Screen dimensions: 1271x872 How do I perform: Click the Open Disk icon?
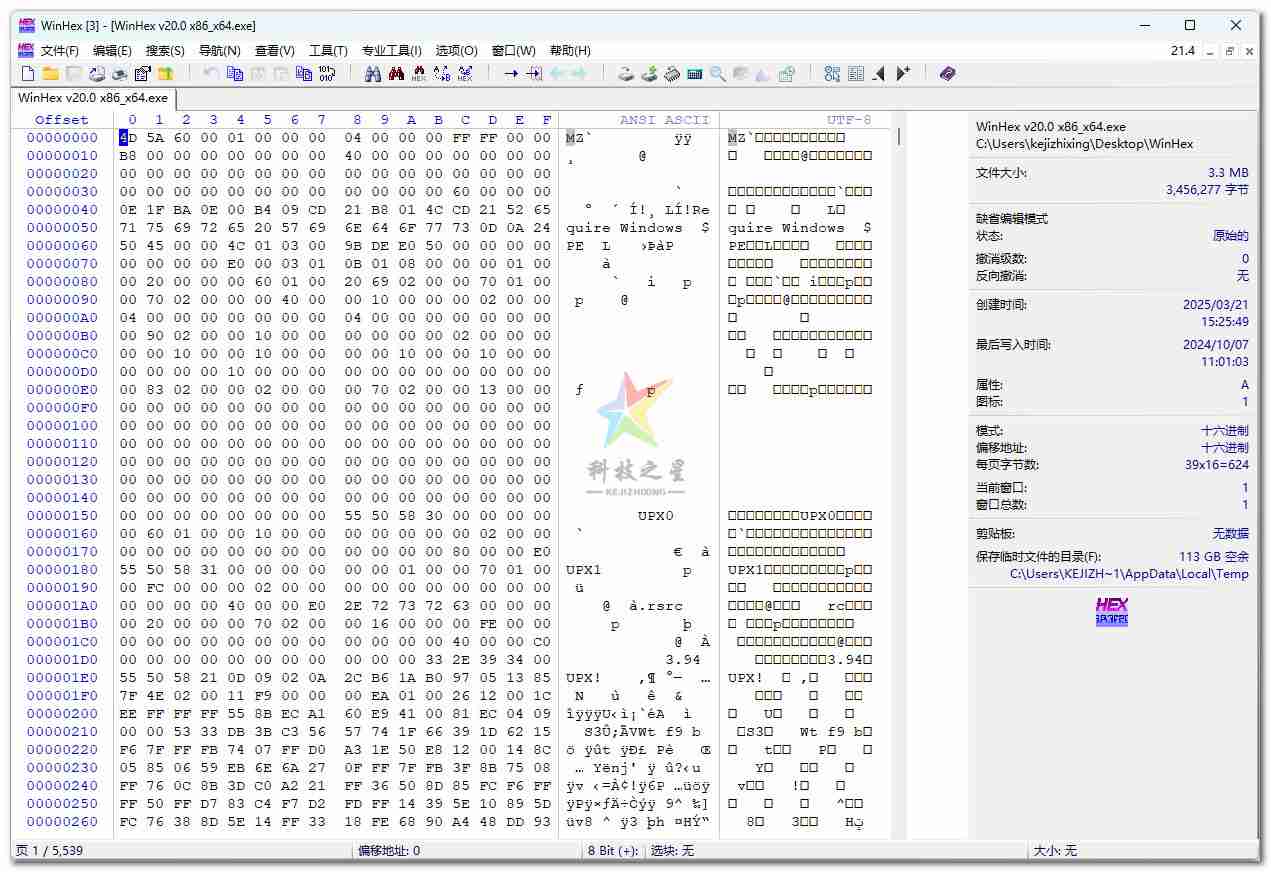click(x=626, y=74)
